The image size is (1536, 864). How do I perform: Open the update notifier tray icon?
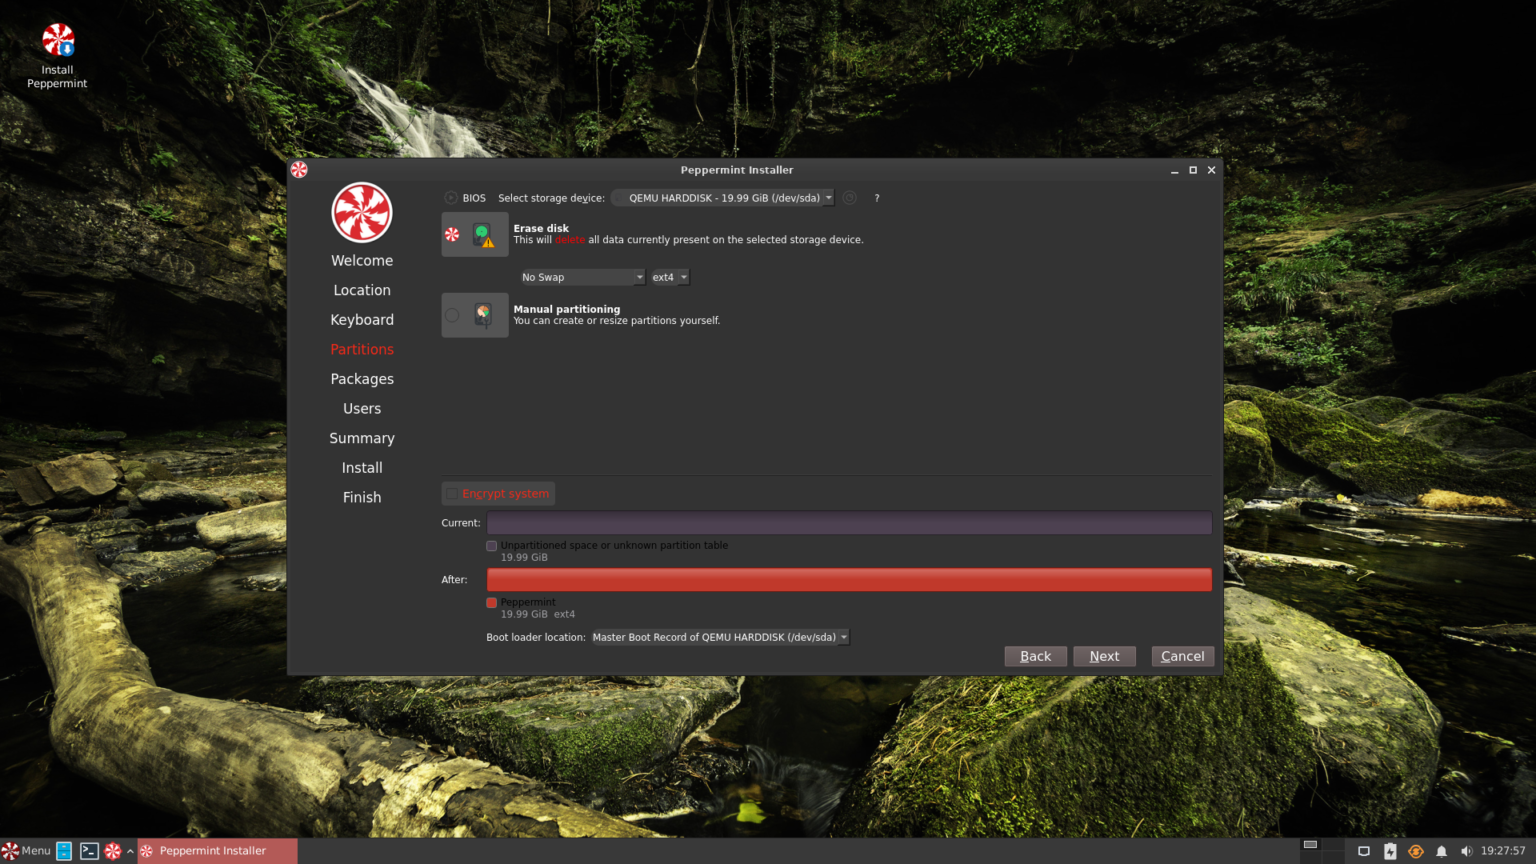point(1416,851)
